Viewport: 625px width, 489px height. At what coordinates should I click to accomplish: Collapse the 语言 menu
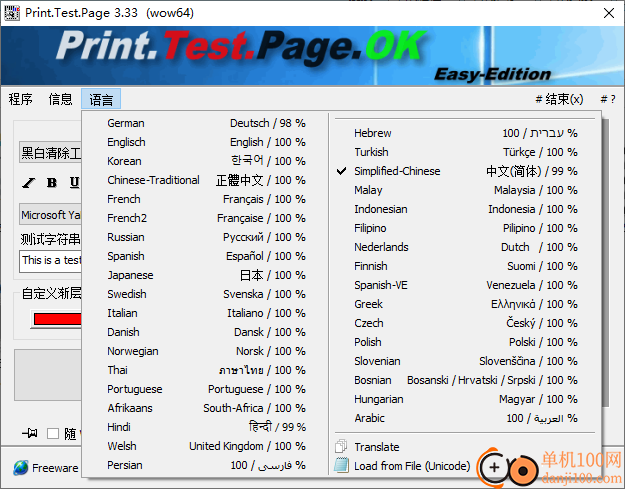pos(101,99)
